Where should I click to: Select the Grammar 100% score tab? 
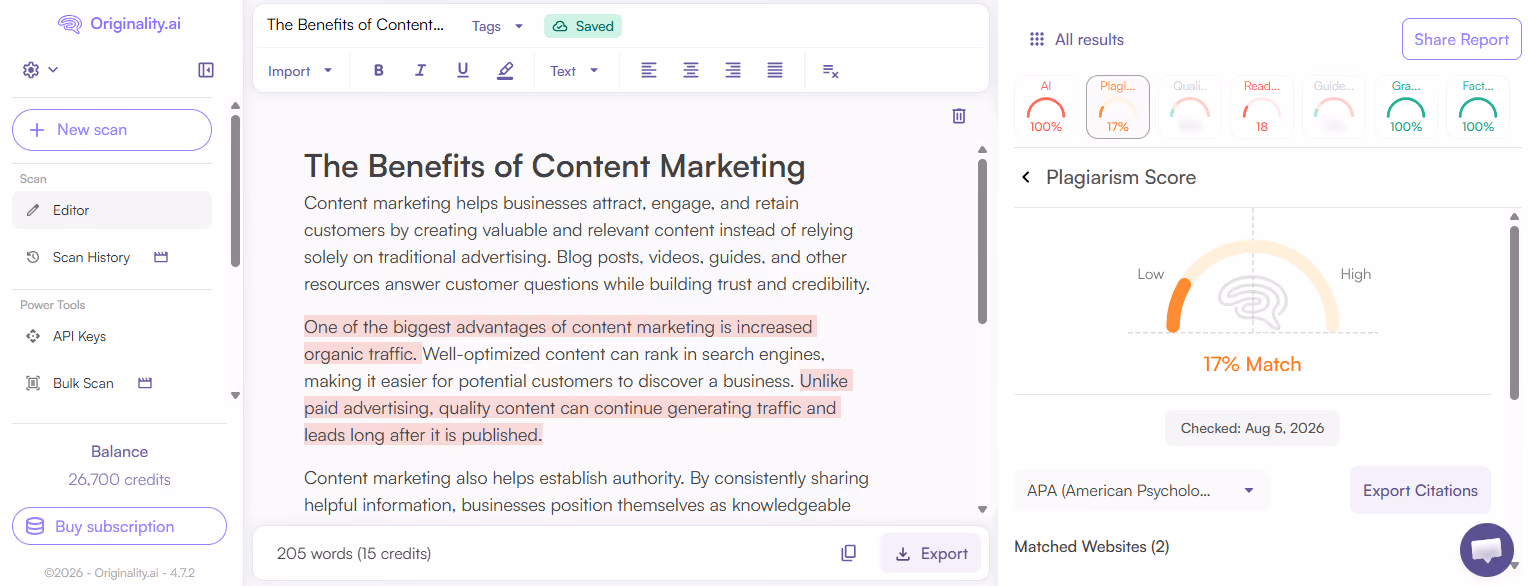[x=1406, y=107]
